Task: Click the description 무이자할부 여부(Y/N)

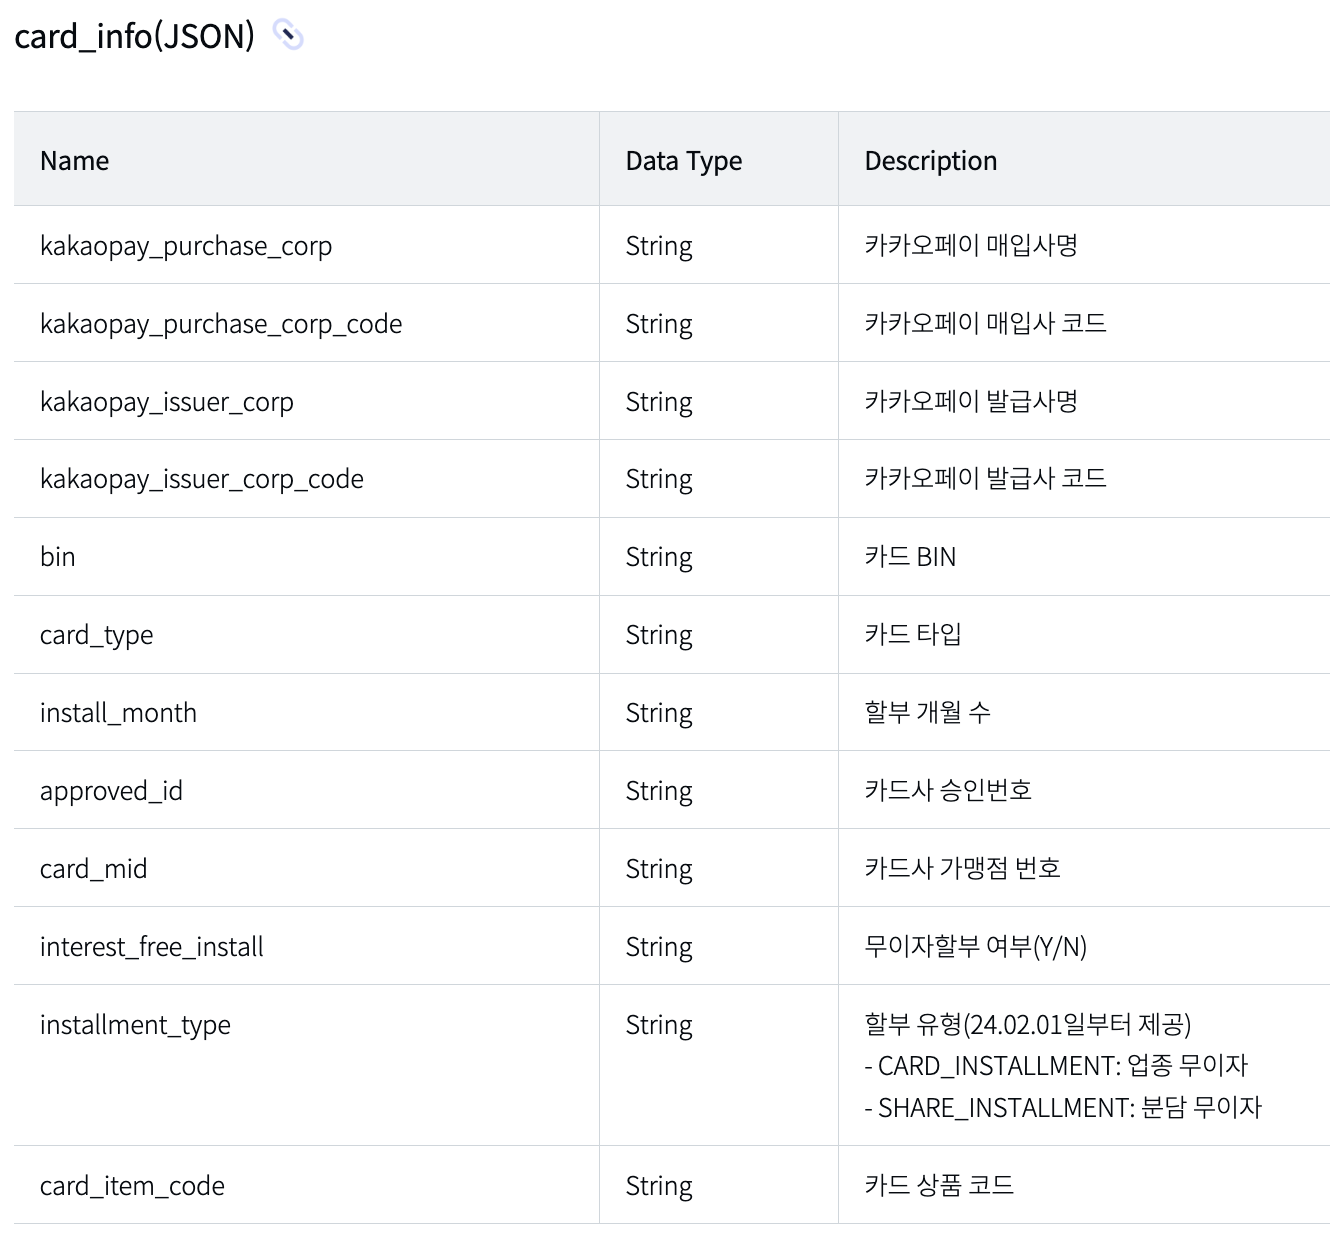Action: point(976,947)
